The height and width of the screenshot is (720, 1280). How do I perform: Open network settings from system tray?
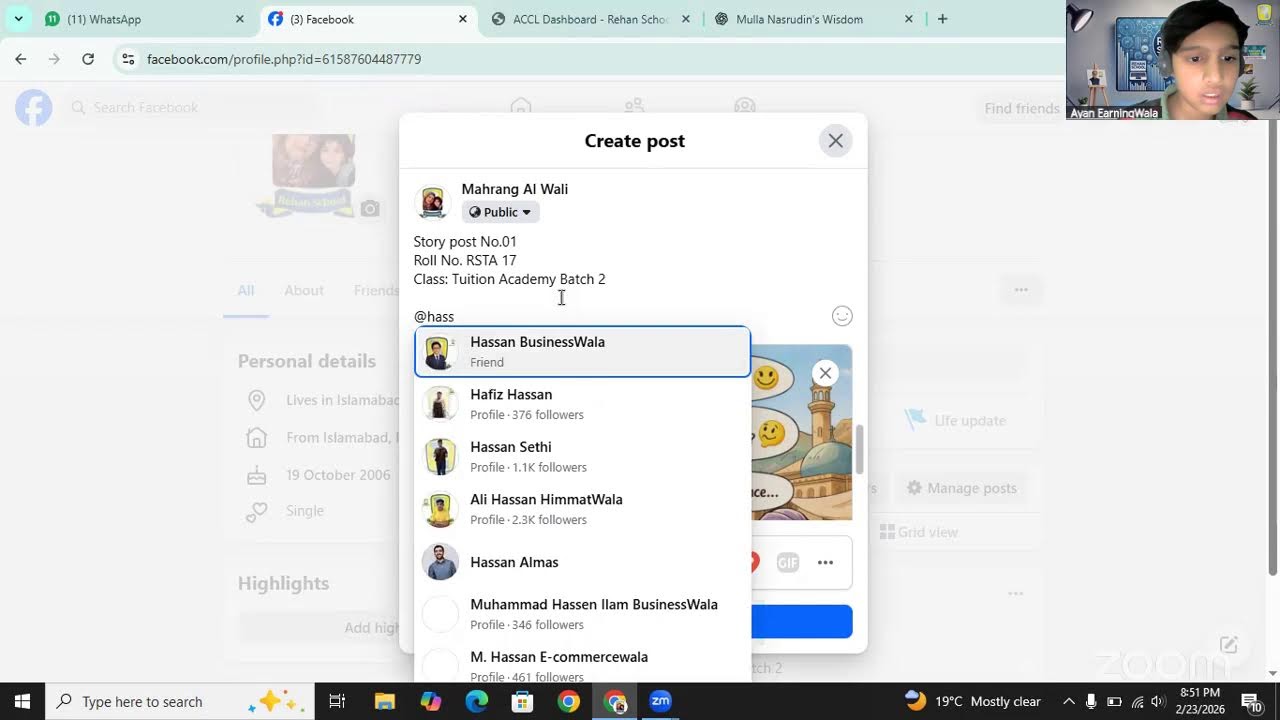[x=1136, y=701]
